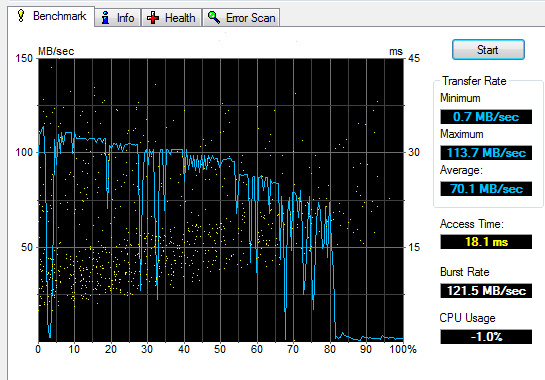Select the Burst Rate value 121.5 MB/sec
The width and height of the screenshot is (545, 380).
[486, 291]
